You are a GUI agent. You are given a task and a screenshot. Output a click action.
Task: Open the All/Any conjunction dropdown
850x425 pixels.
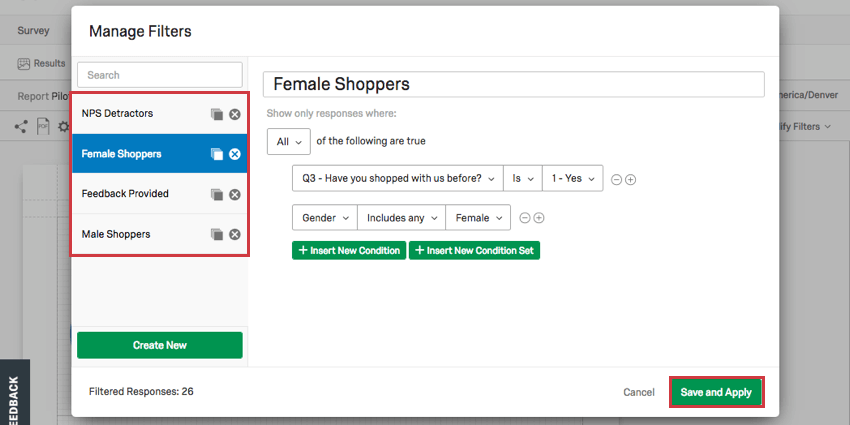click(288, 141)
